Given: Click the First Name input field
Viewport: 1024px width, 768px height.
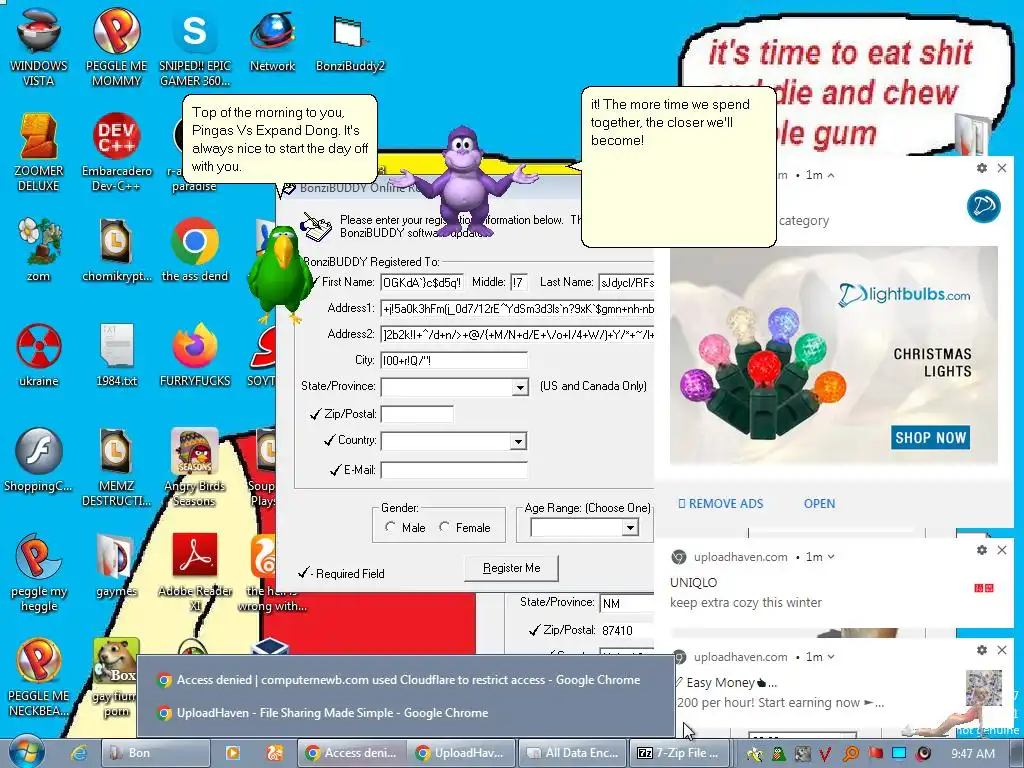Looking at the screenshot, I should click(422, 283).
